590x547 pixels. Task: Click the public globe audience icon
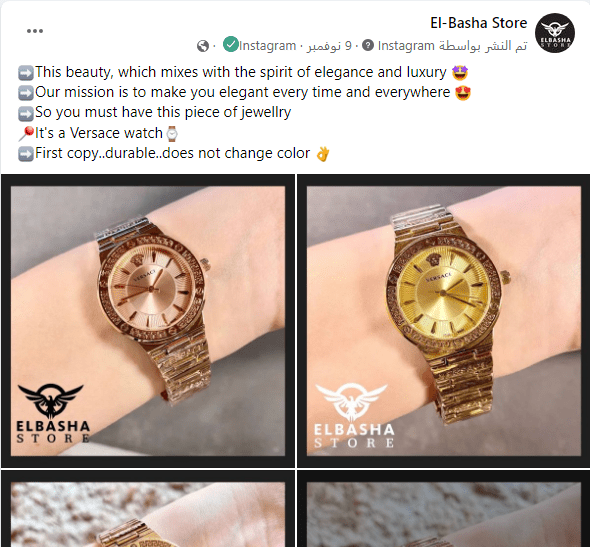[203, 46]
